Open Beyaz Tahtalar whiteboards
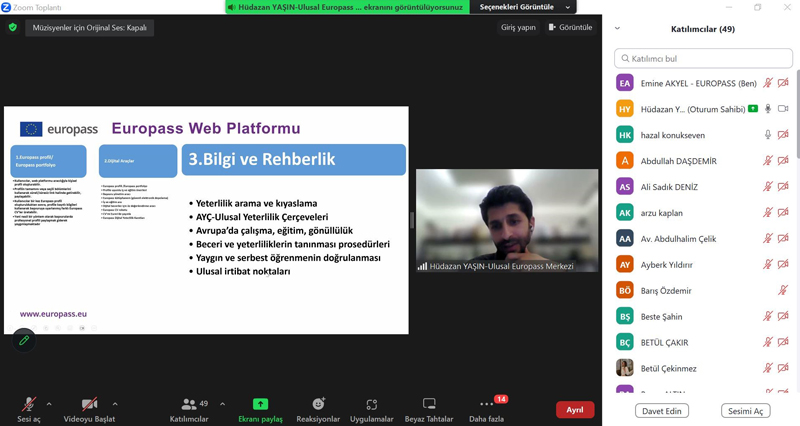The width and height of the screenshot is (800, 426). tap(429, 410)
